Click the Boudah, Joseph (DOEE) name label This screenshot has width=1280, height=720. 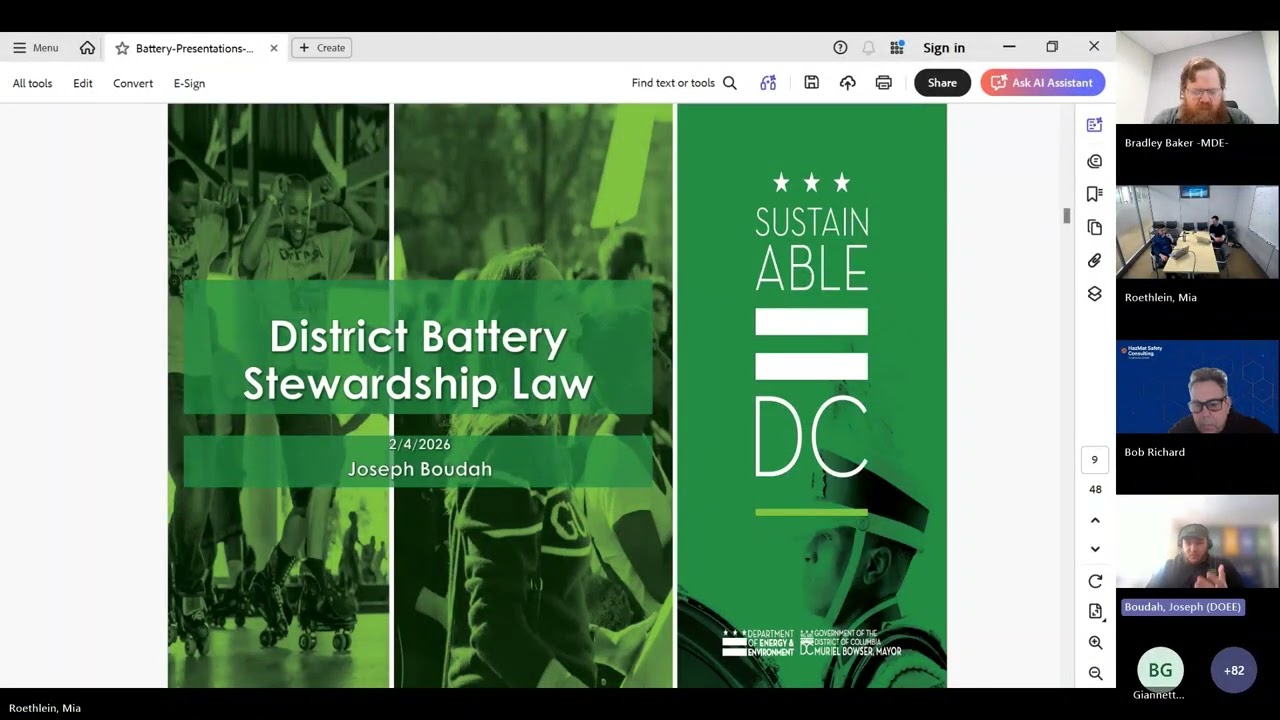click(1182, 607)
